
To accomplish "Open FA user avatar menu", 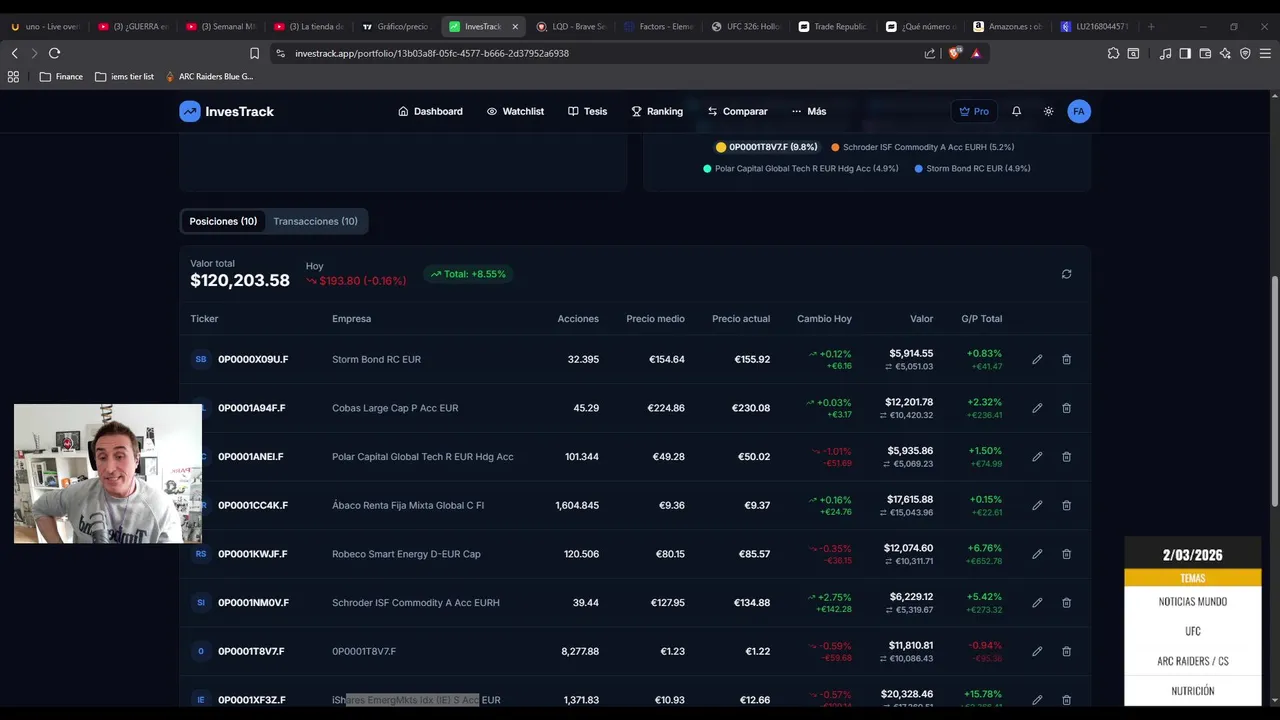I will [x=1078, y=111].
